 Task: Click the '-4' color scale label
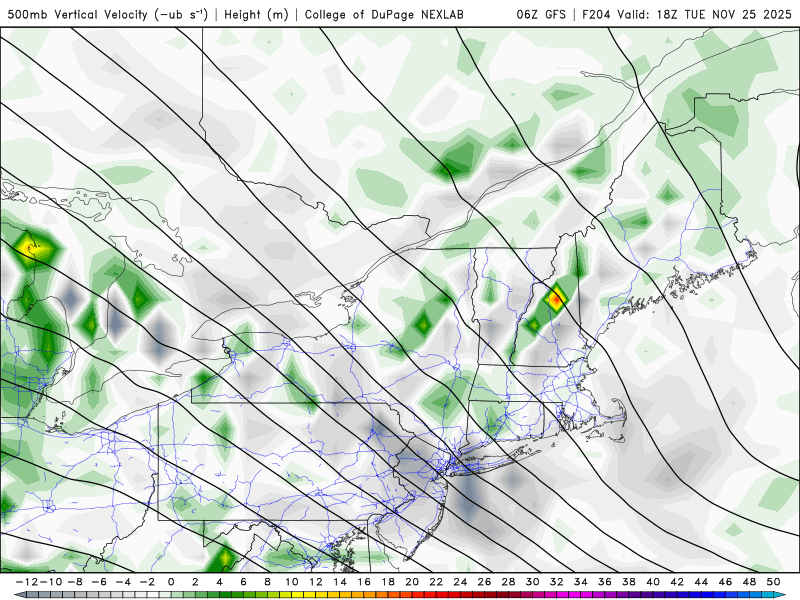click(123, 582)
